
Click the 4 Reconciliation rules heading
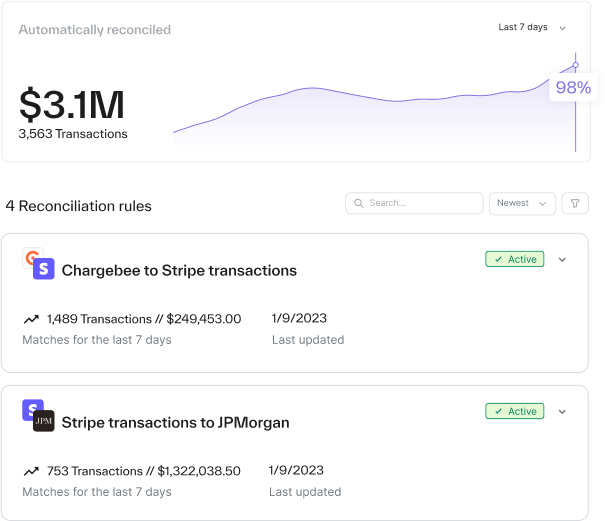78,206
